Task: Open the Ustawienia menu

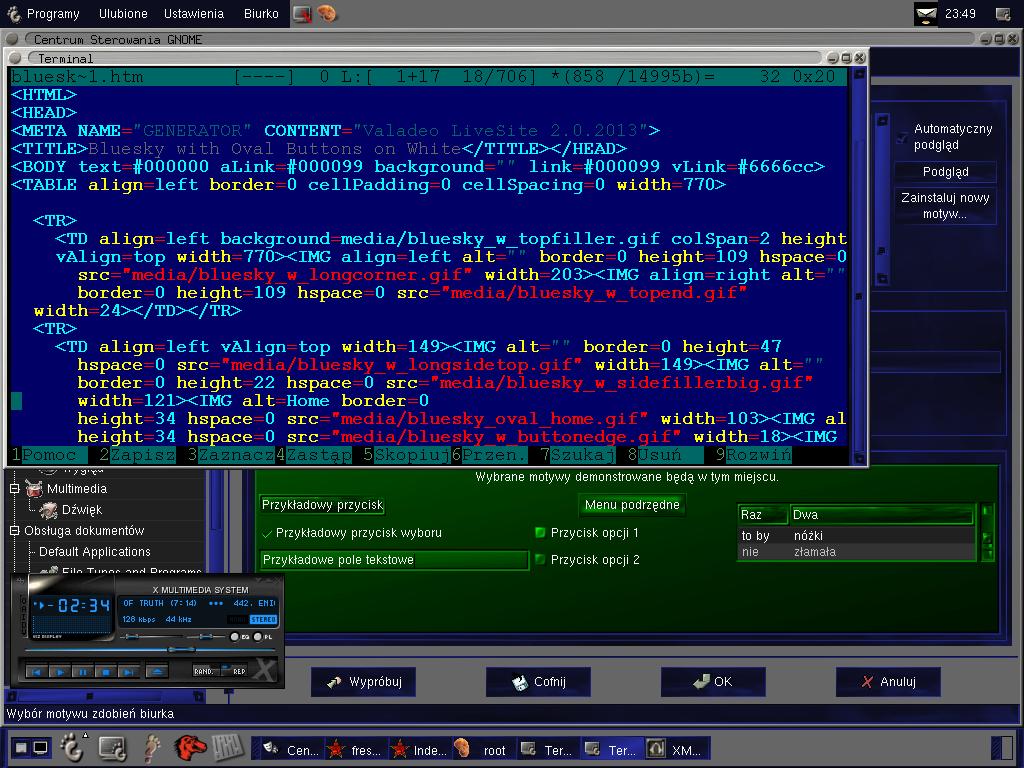Action: [x=193, y=14]
